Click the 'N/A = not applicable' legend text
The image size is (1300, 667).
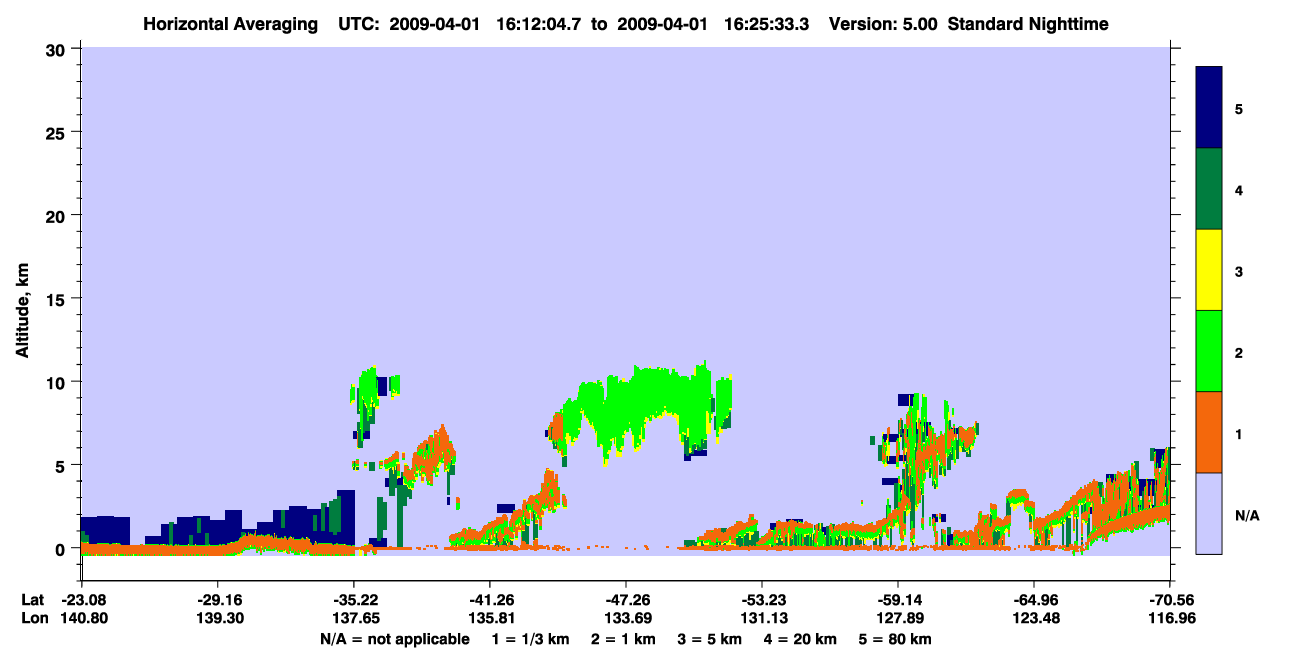point(394,639)
